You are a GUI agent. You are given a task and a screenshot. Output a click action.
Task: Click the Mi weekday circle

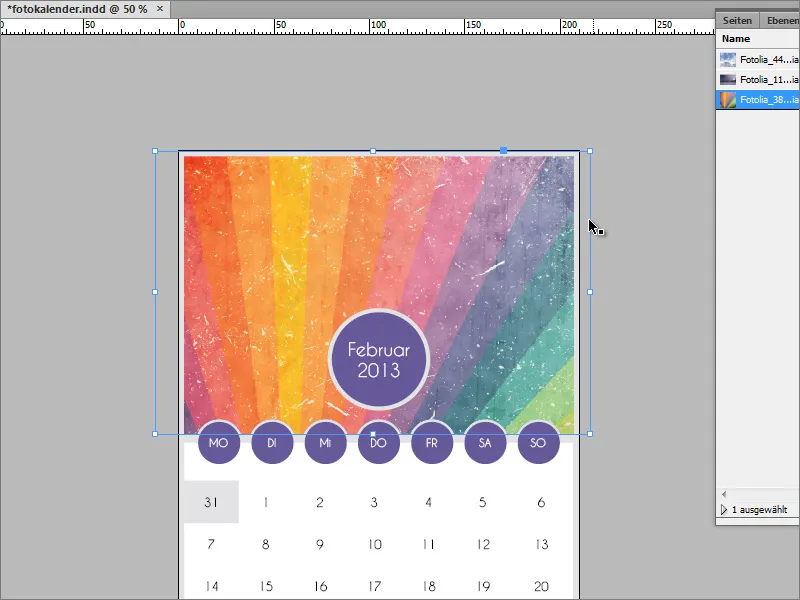tap(326, 442)
